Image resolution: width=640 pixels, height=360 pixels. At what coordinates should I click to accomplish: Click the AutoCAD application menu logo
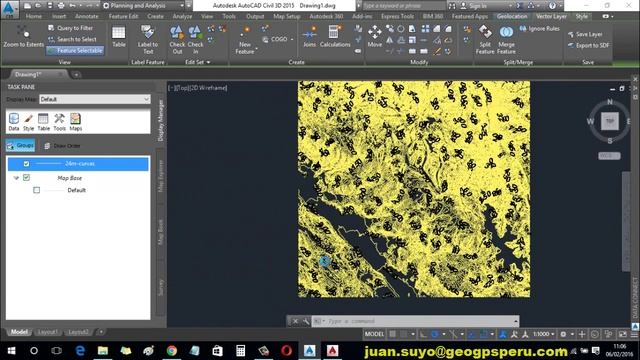[9, 9]
